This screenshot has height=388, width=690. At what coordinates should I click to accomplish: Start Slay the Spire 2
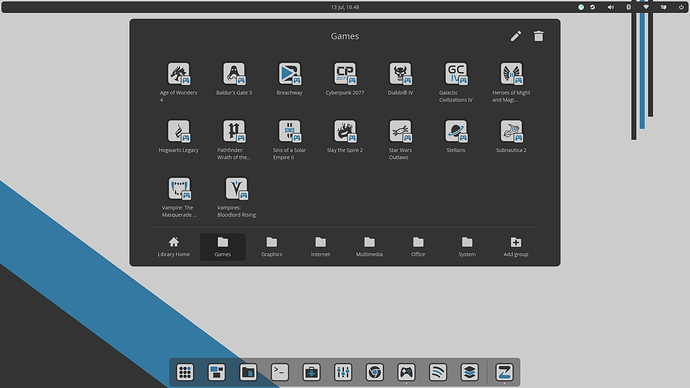click(345, 131)
